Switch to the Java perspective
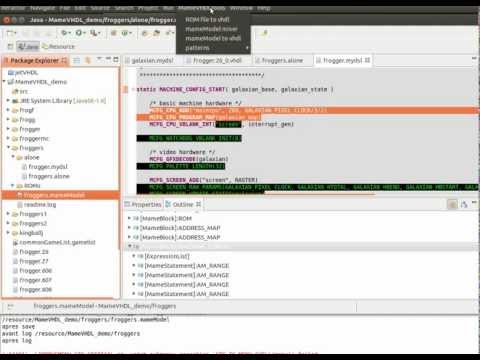This screenshot has width=480, height=360. pyautogui.click(x=28, y=46)
